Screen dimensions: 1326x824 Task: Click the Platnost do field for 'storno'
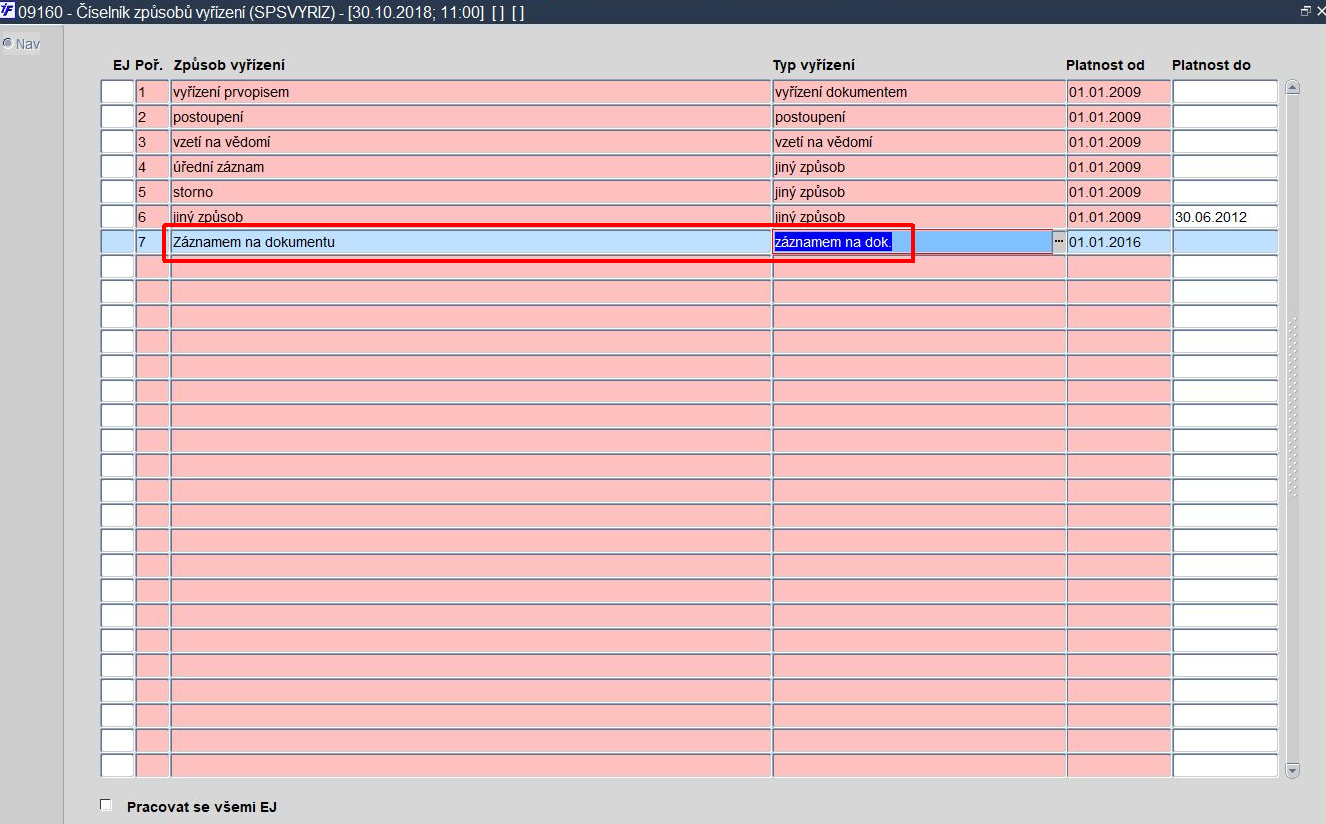pos(1225,192)
